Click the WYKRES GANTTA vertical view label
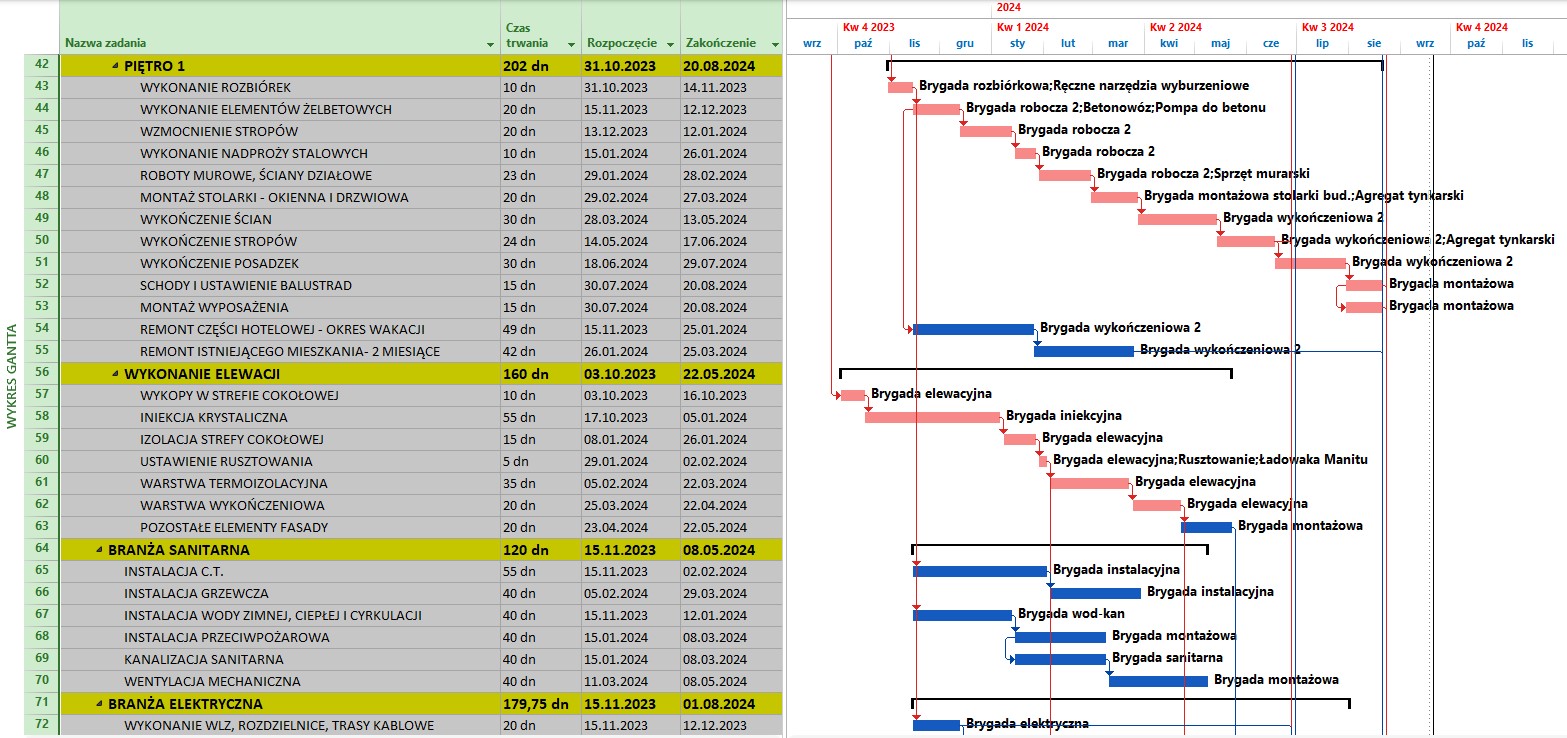 point(12,375)
